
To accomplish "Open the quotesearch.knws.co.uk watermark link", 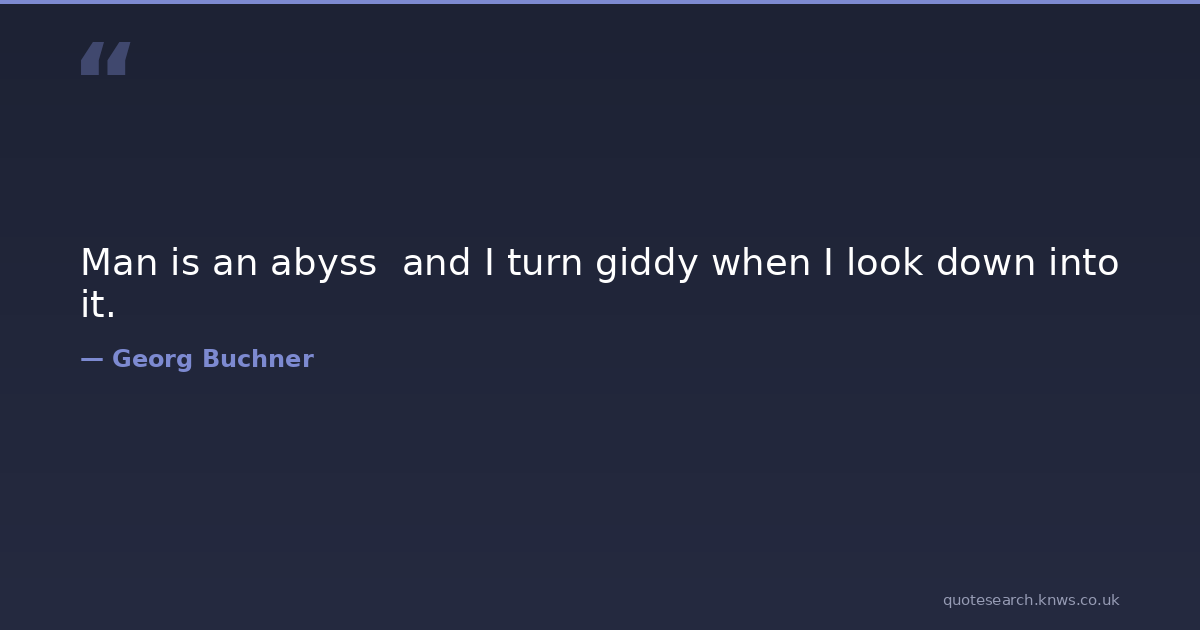I will point(1030,600).
